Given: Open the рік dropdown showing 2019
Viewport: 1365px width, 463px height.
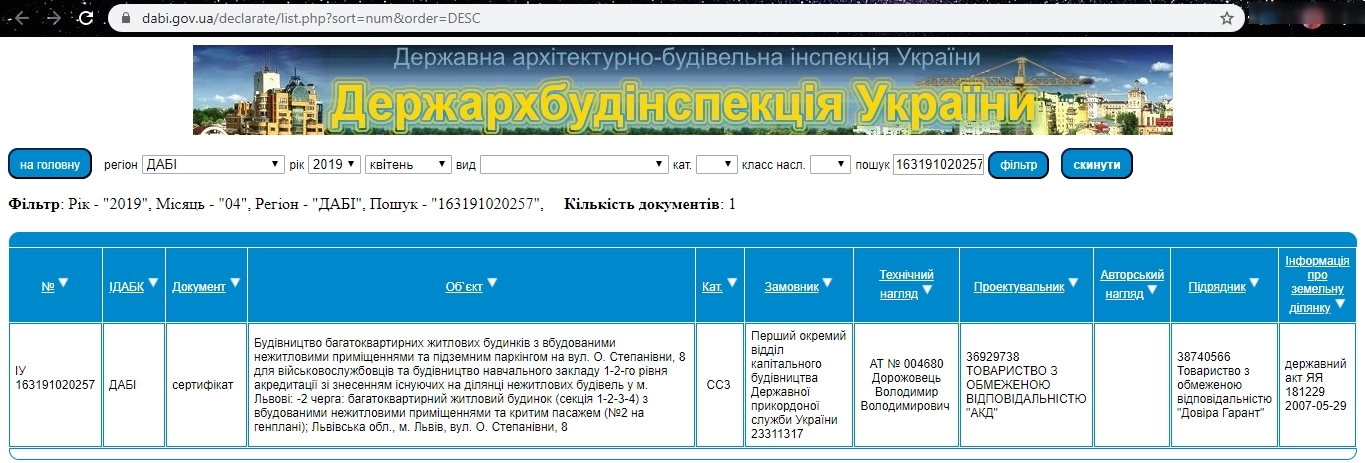Looking at the screenshot, I should pyautogui.click(x=334, y=164).
